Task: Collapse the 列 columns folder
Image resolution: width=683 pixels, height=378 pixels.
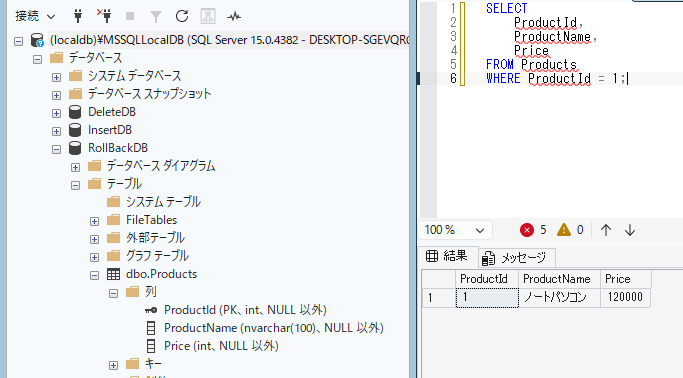Action: (113, 294)
